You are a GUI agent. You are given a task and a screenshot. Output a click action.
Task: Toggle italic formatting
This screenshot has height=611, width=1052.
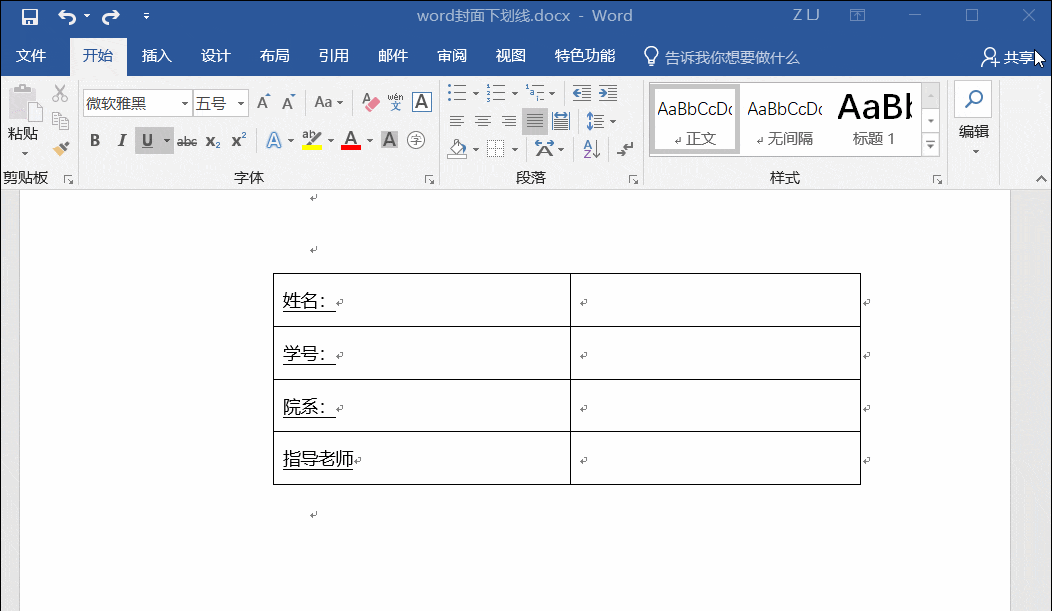tap(121, 140)
